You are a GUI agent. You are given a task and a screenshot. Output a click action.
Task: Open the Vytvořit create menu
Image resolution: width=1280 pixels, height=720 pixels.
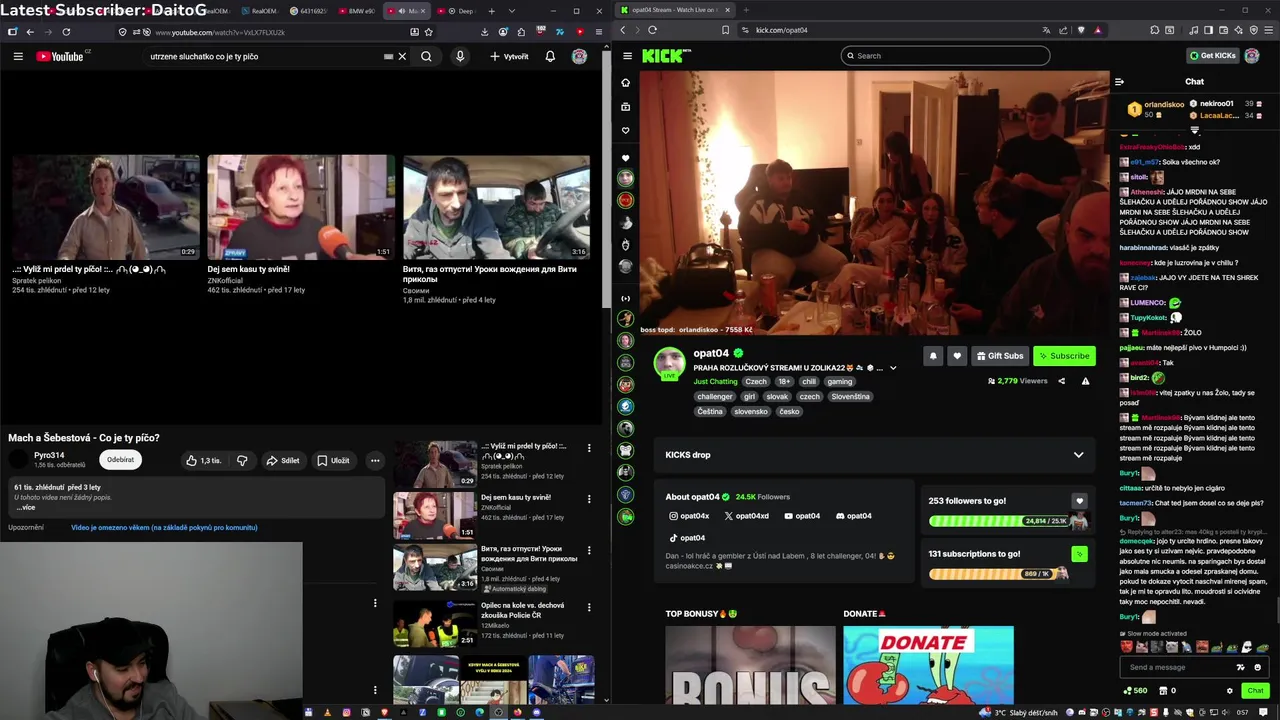tap(509, 57)
